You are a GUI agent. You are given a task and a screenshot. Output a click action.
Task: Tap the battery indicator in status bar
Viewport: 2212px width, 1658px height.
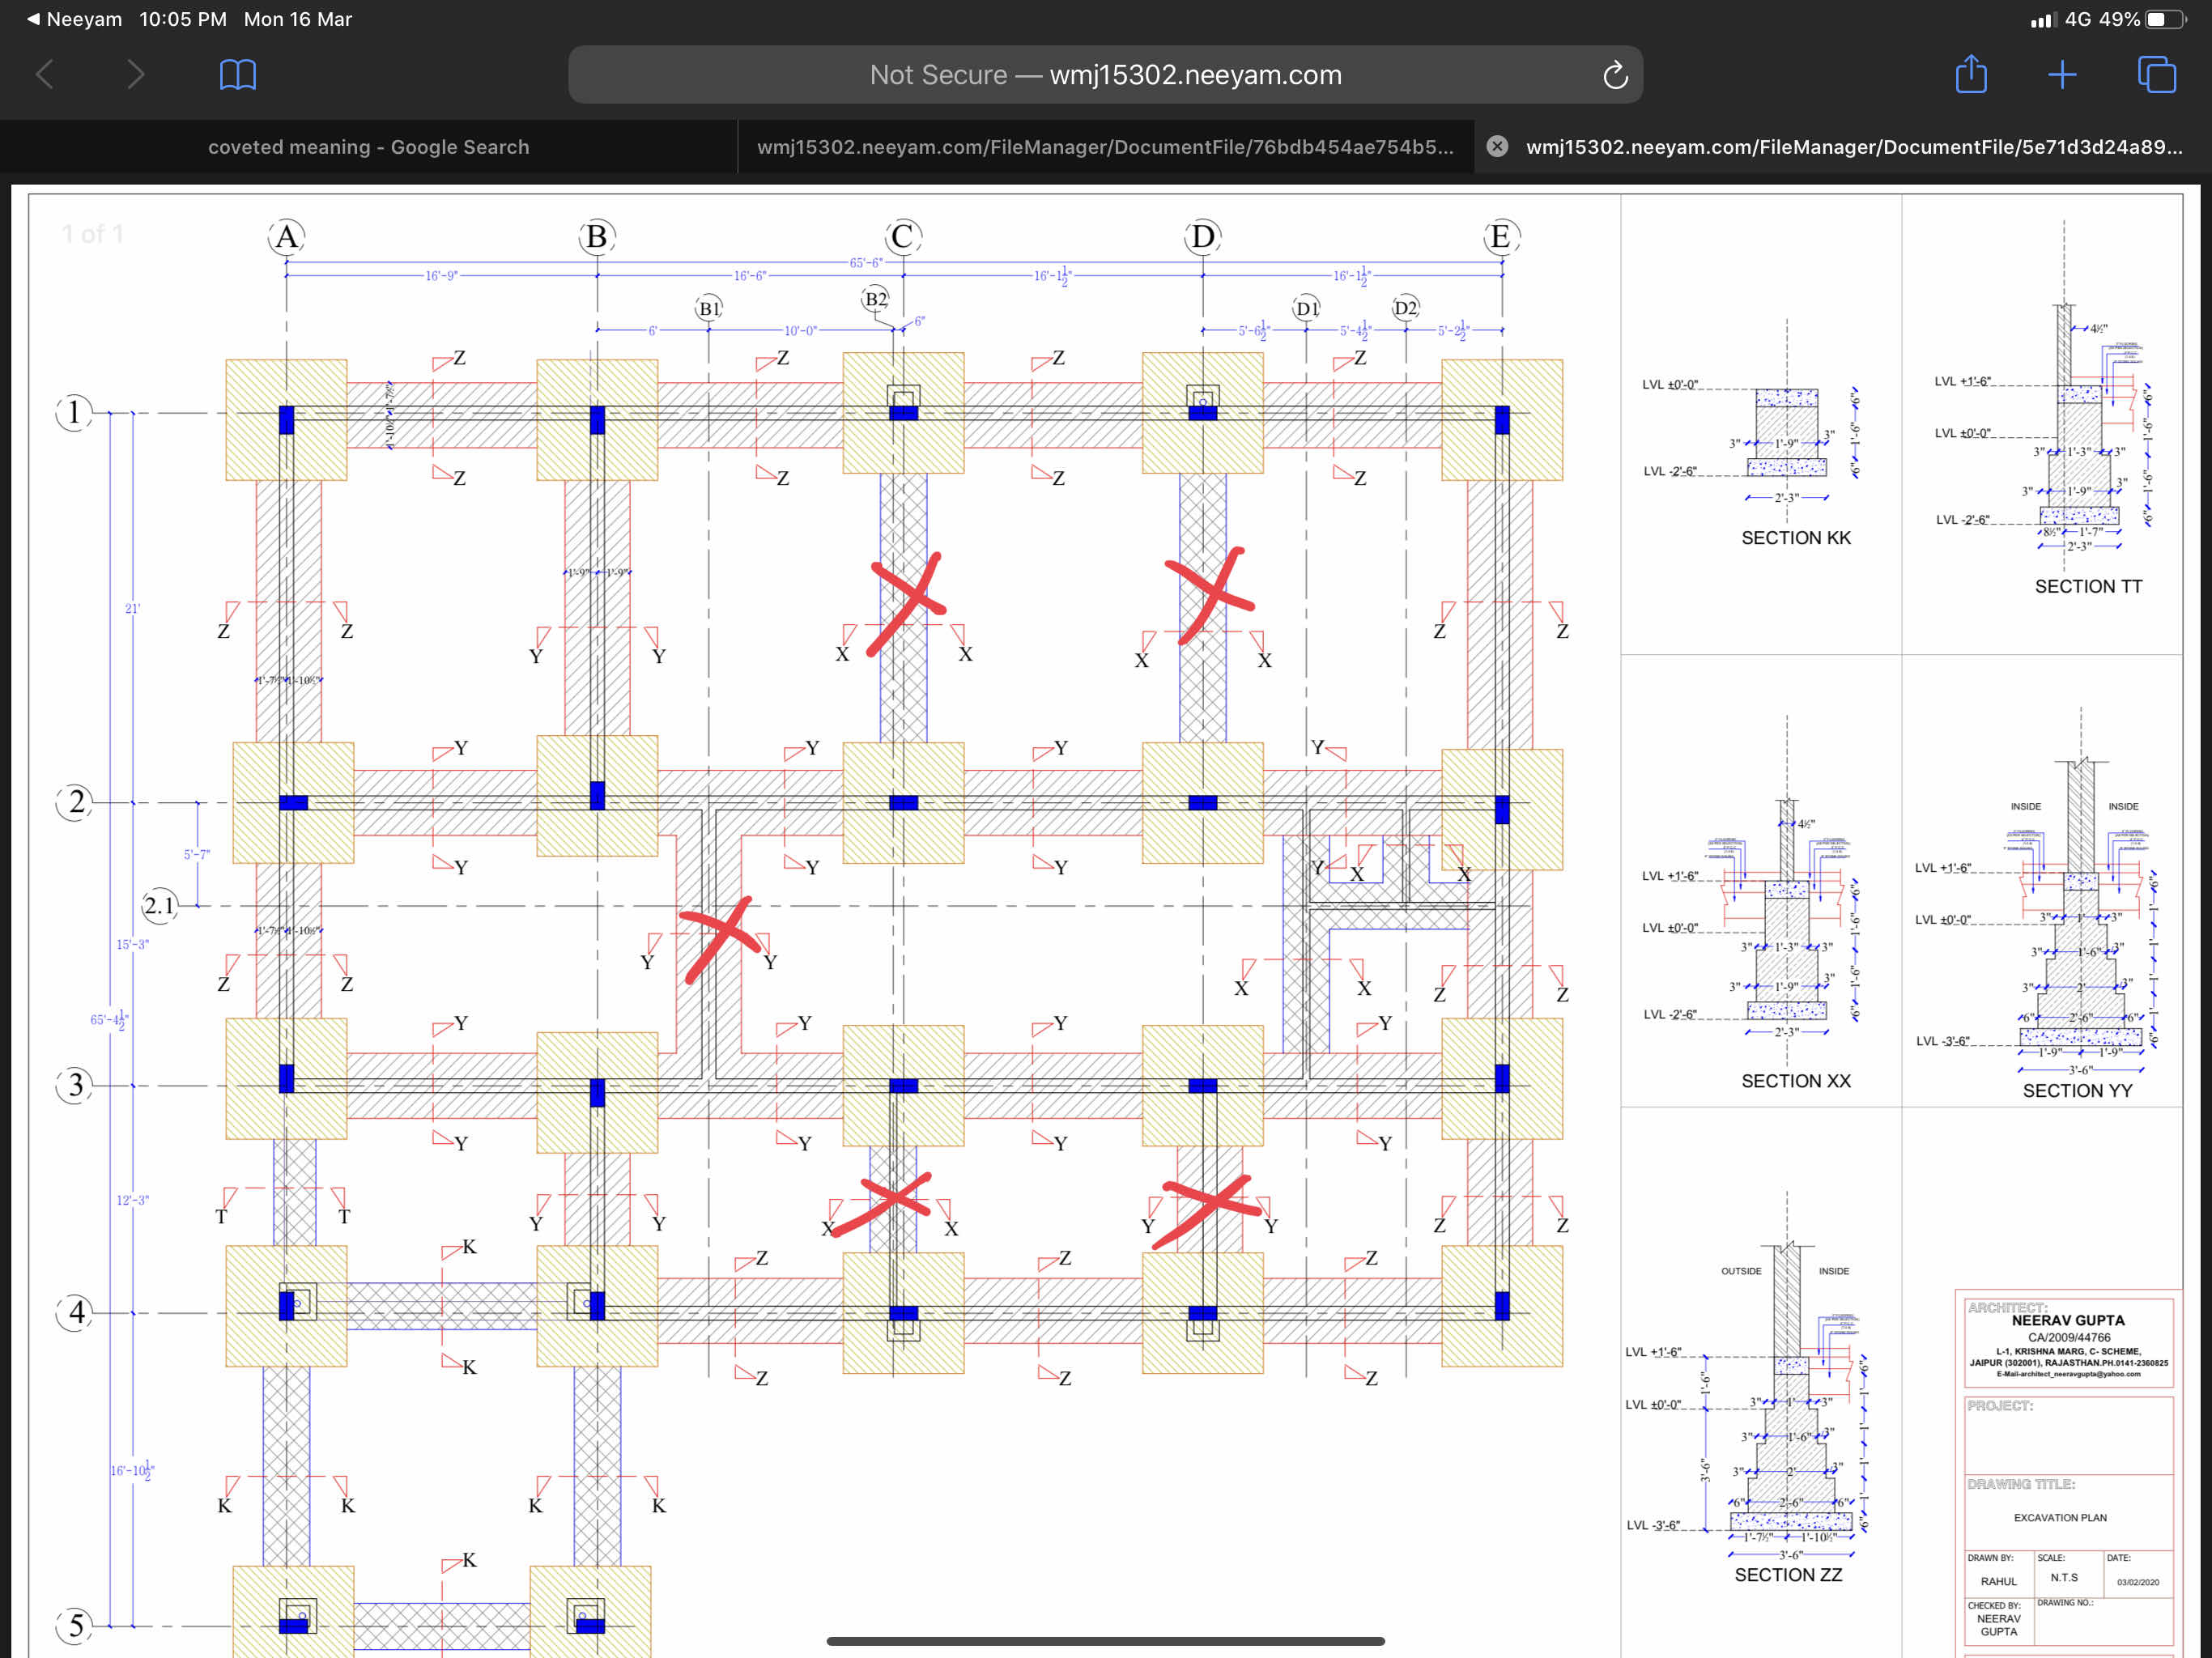pyautogui.click(x=2164, y=19)
